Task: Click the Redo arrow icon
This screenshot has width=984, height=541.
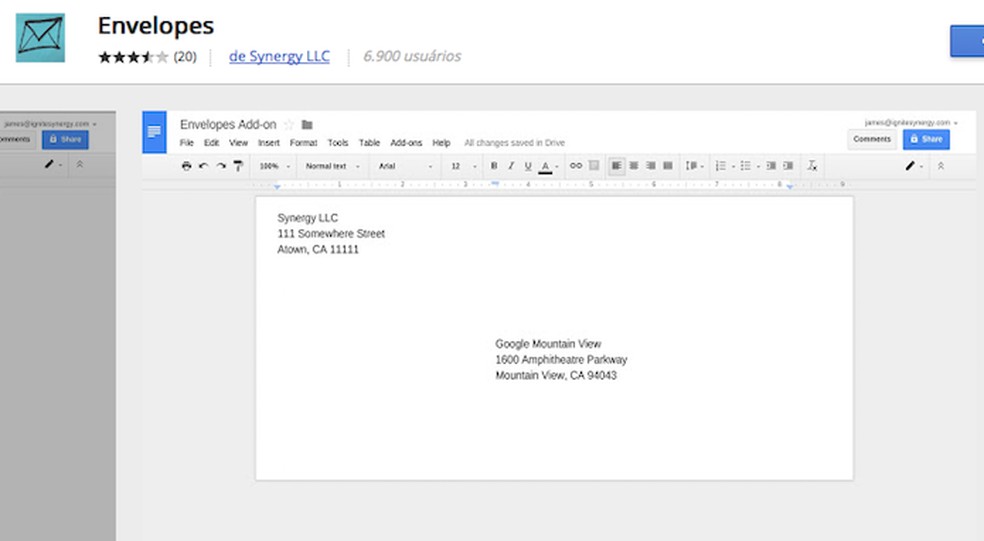Action: click(221, 166)
